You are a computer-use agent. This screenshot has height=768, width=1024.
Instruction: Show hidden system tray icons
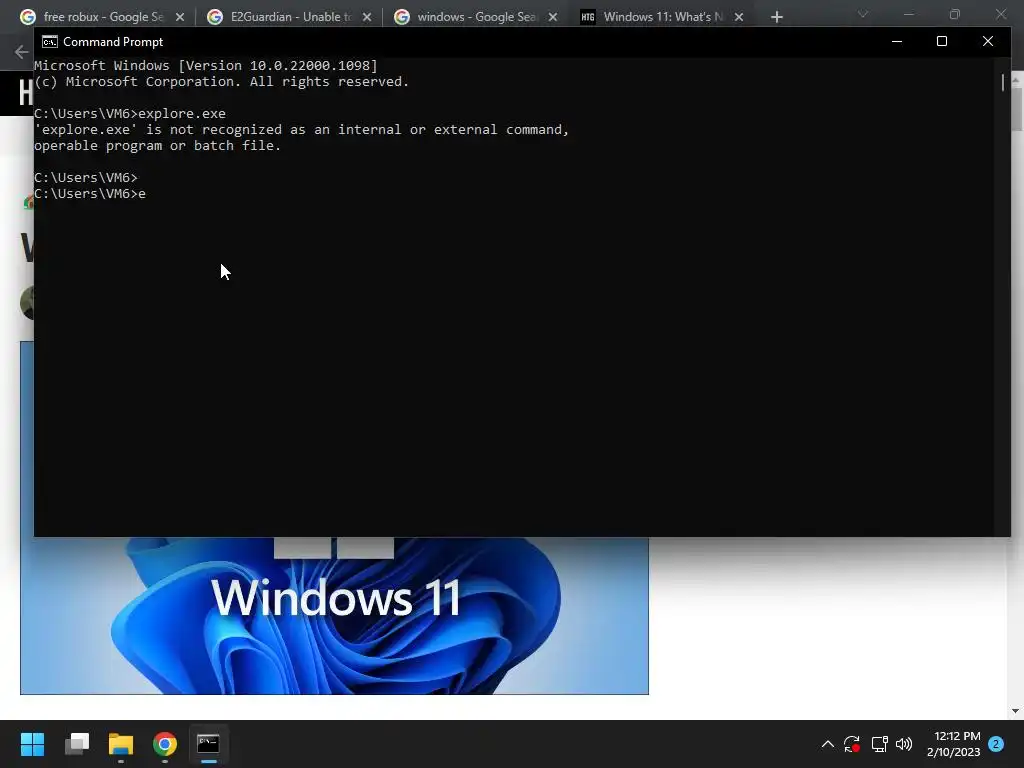click(x=827, y=744)
